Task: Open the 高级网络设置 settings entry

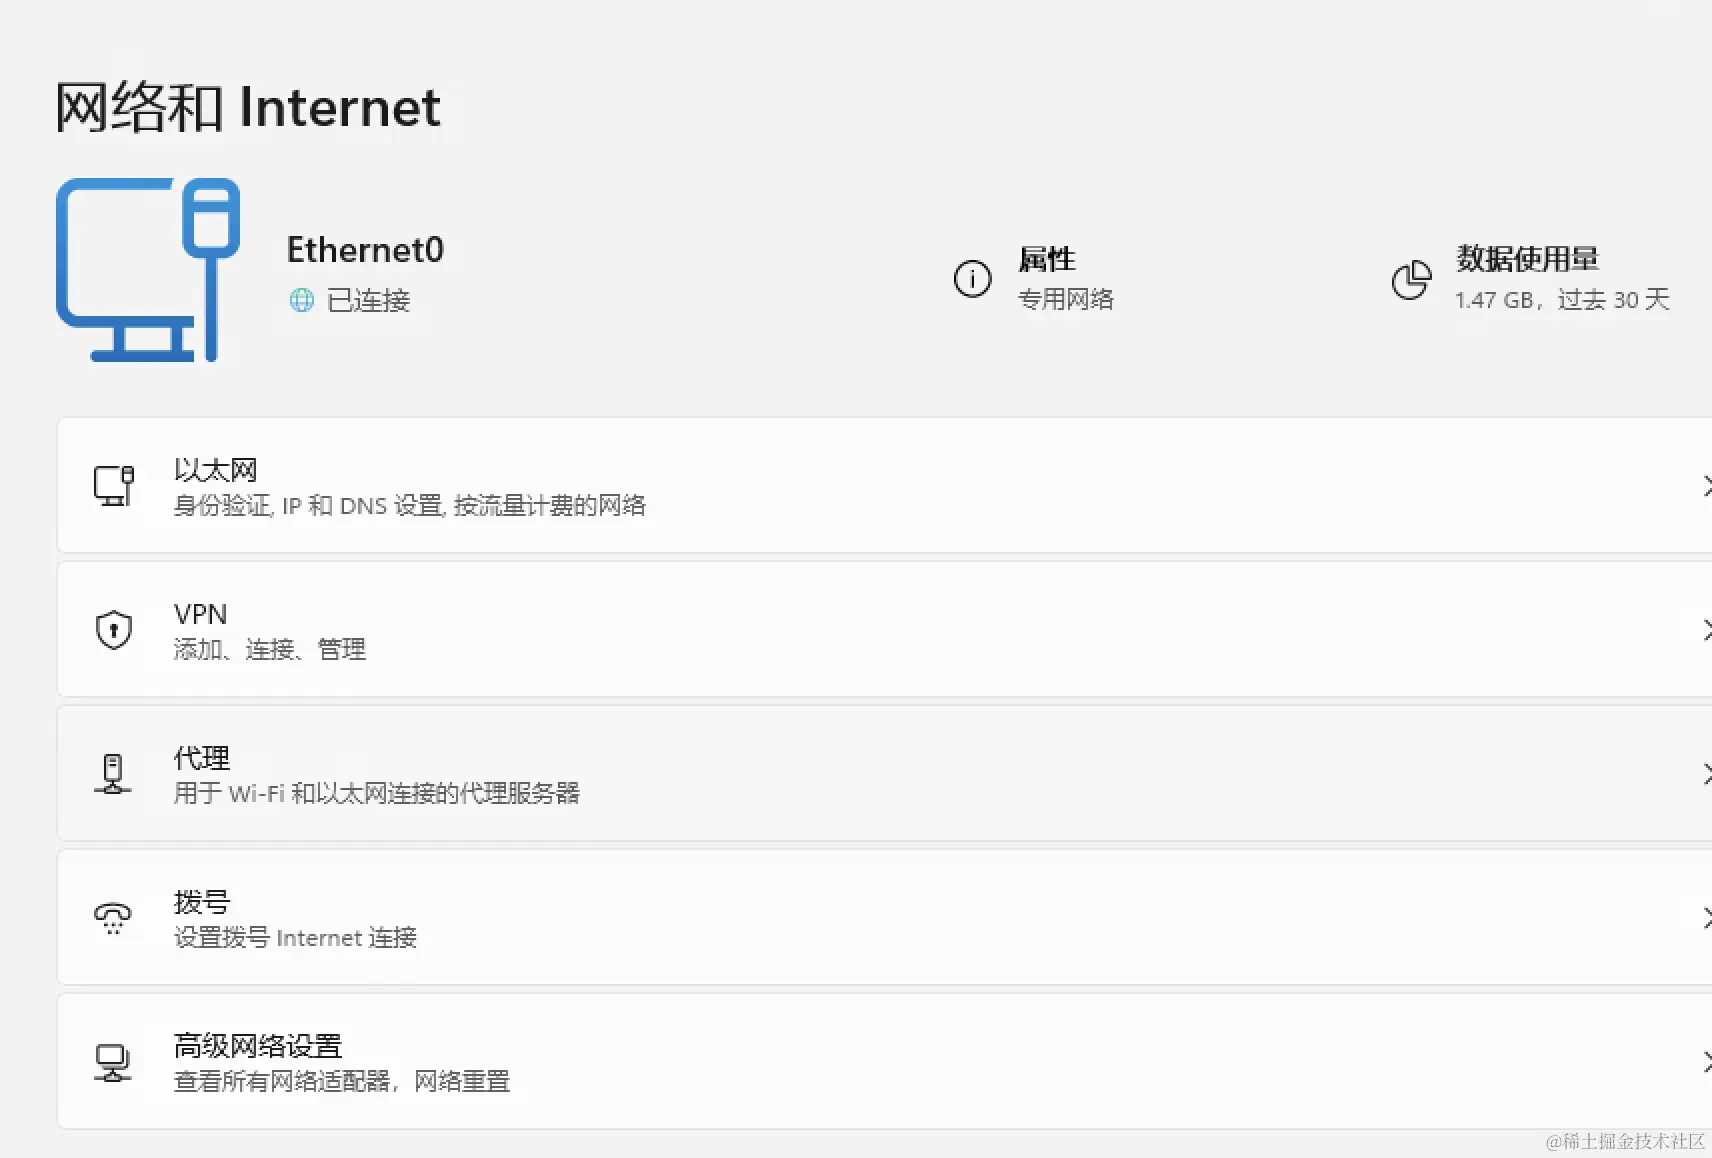Action: point(885,1062)
